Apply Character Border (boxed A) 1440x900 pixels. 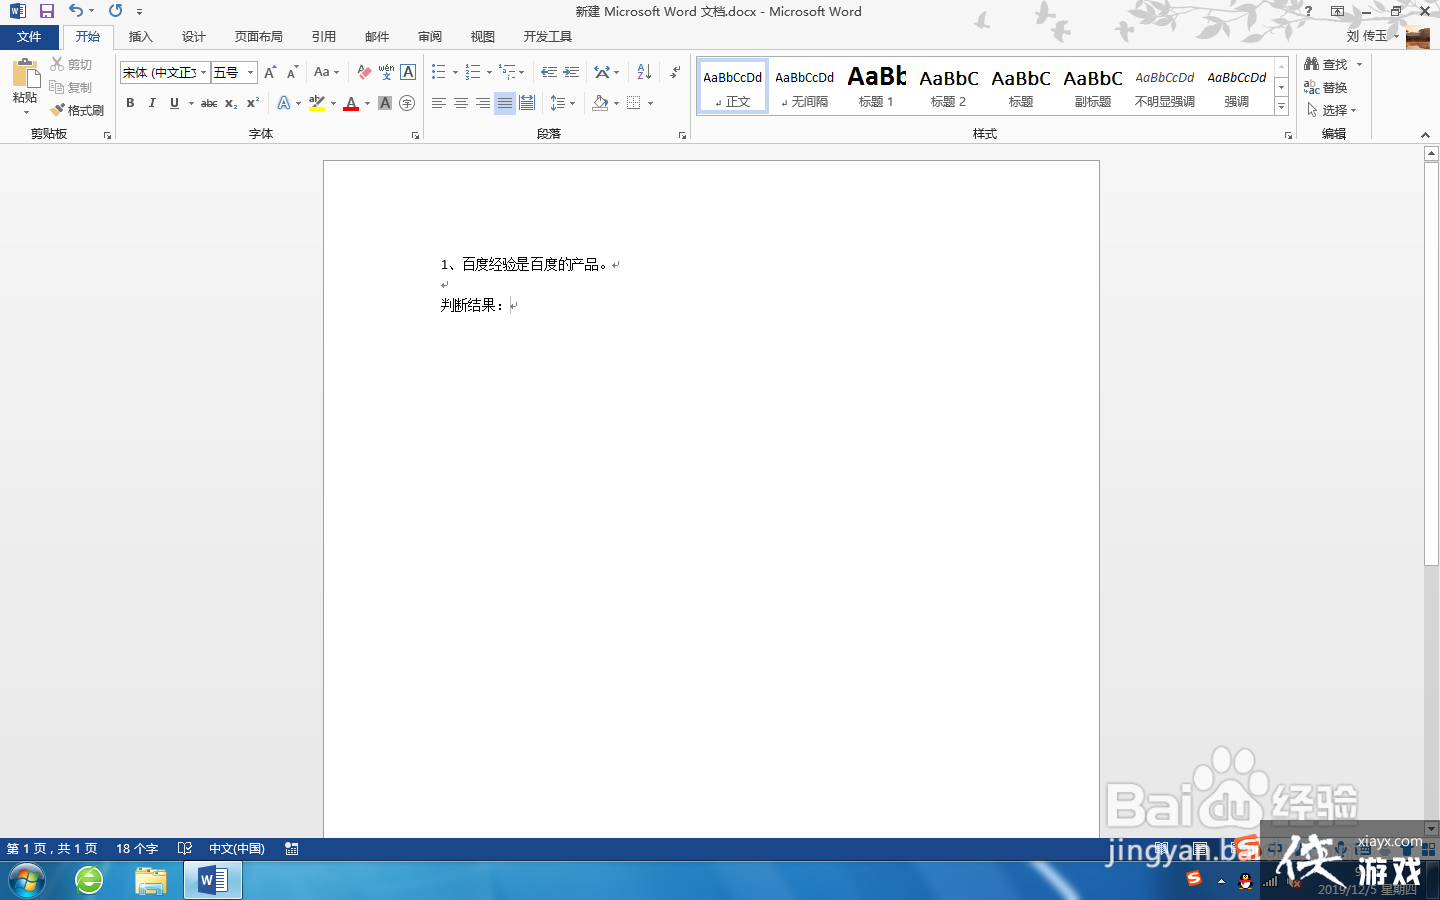click(x=408, y=72)
